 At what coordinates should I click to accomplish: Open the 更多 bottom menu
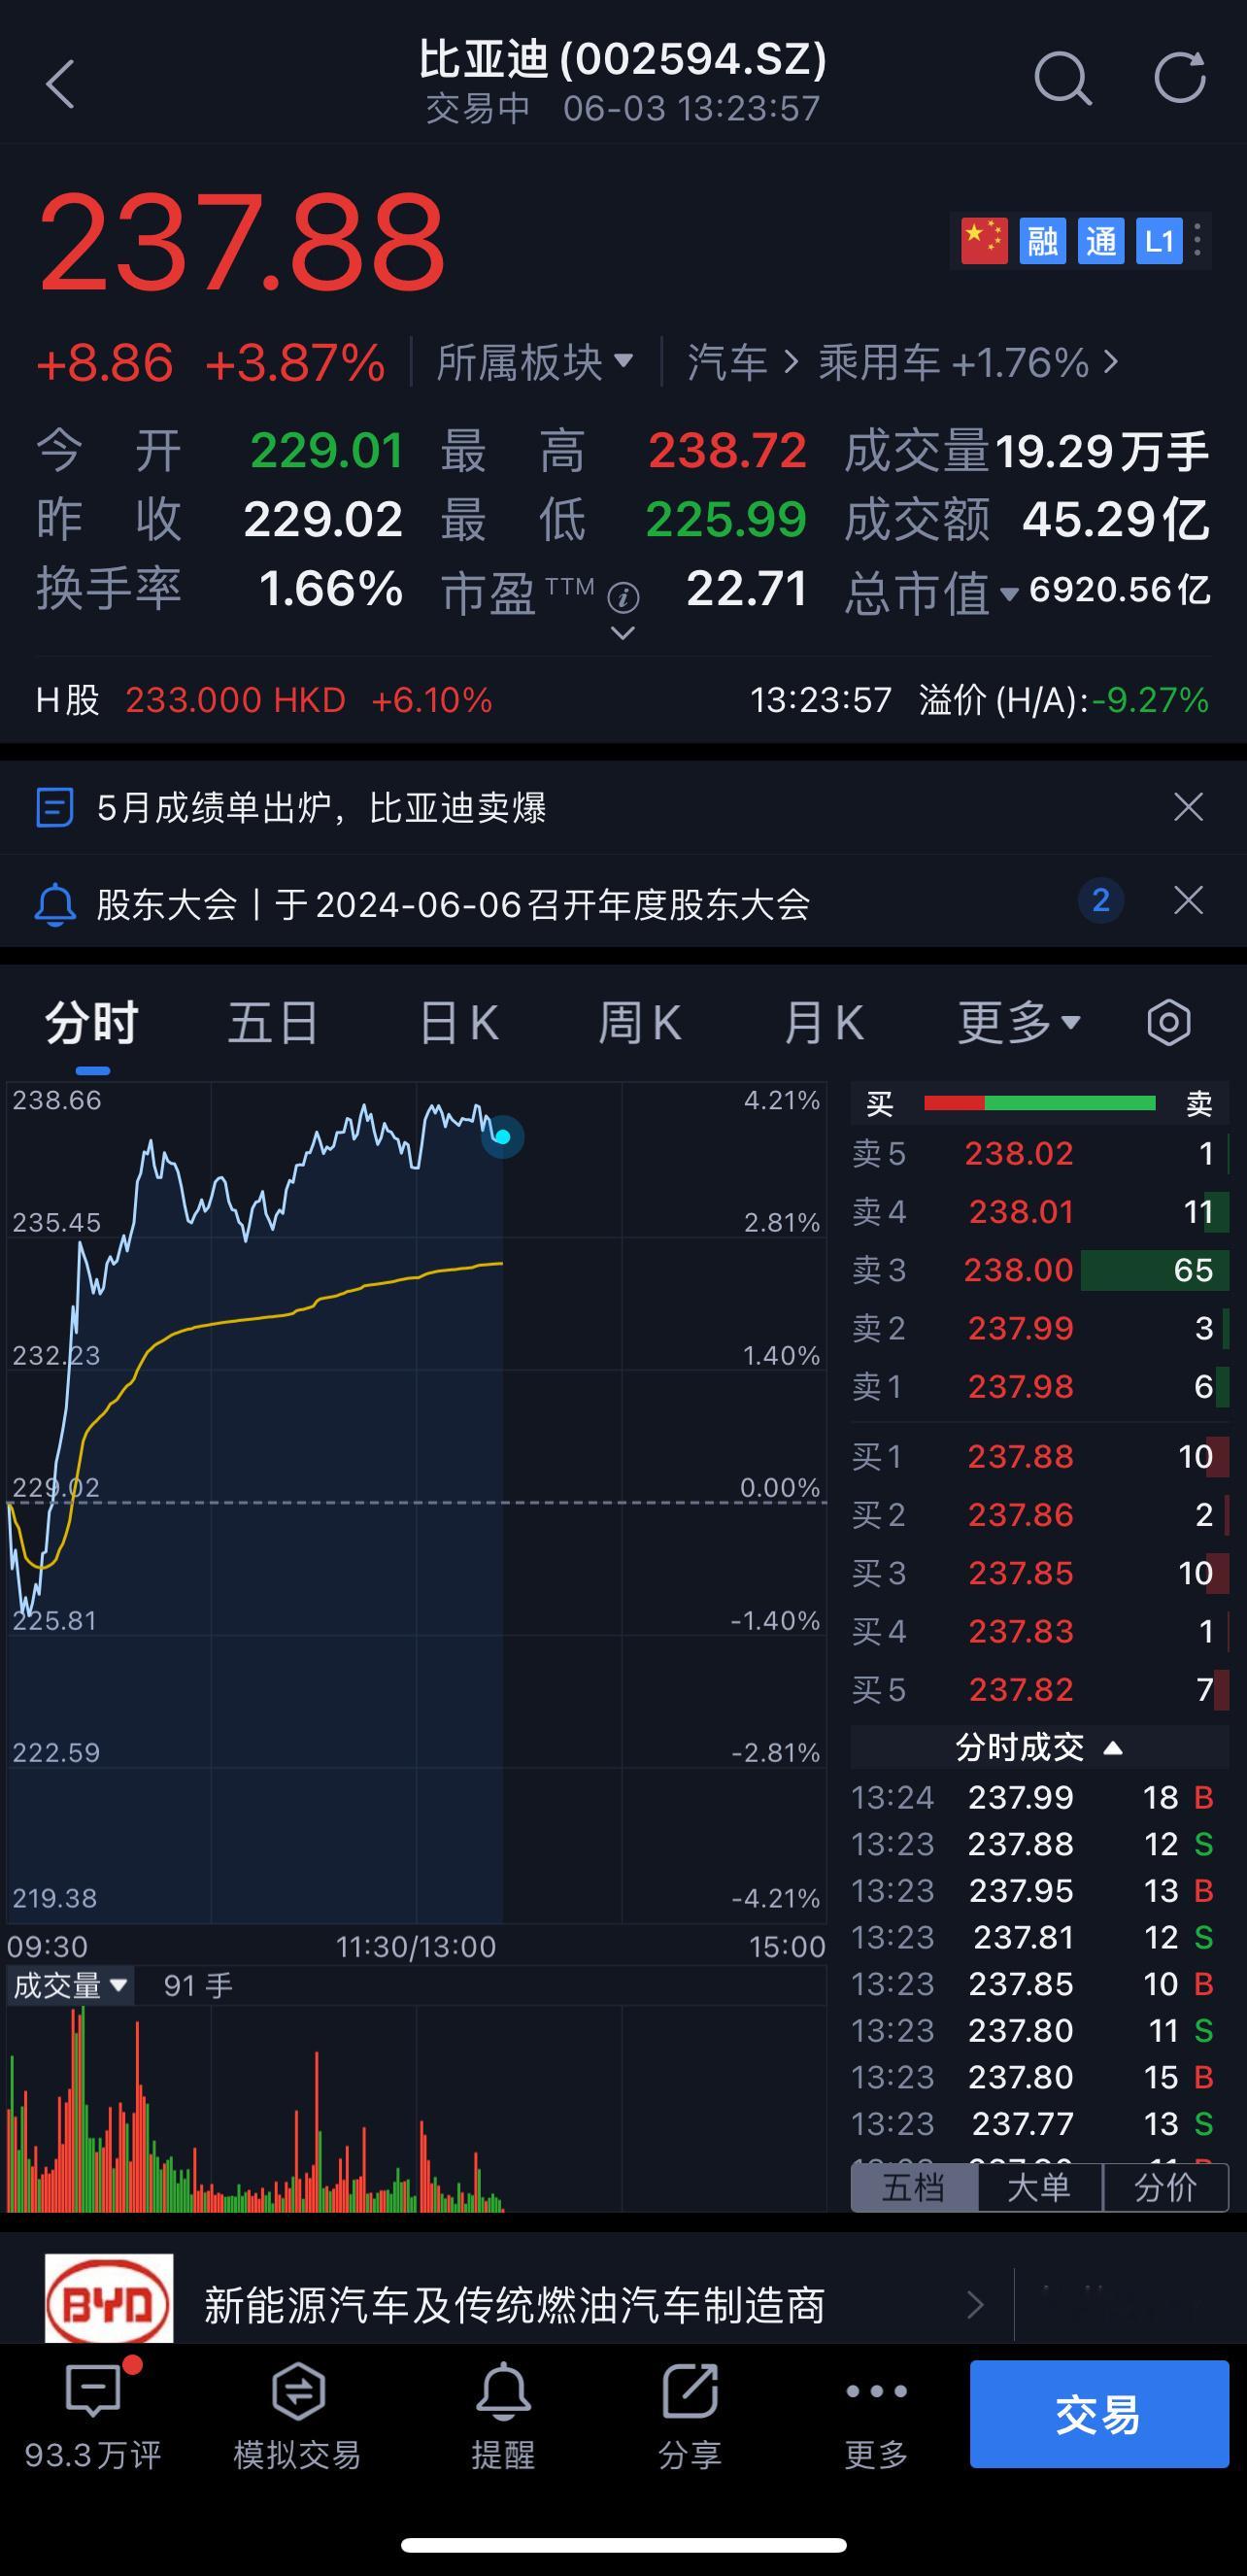(876, 2414)
